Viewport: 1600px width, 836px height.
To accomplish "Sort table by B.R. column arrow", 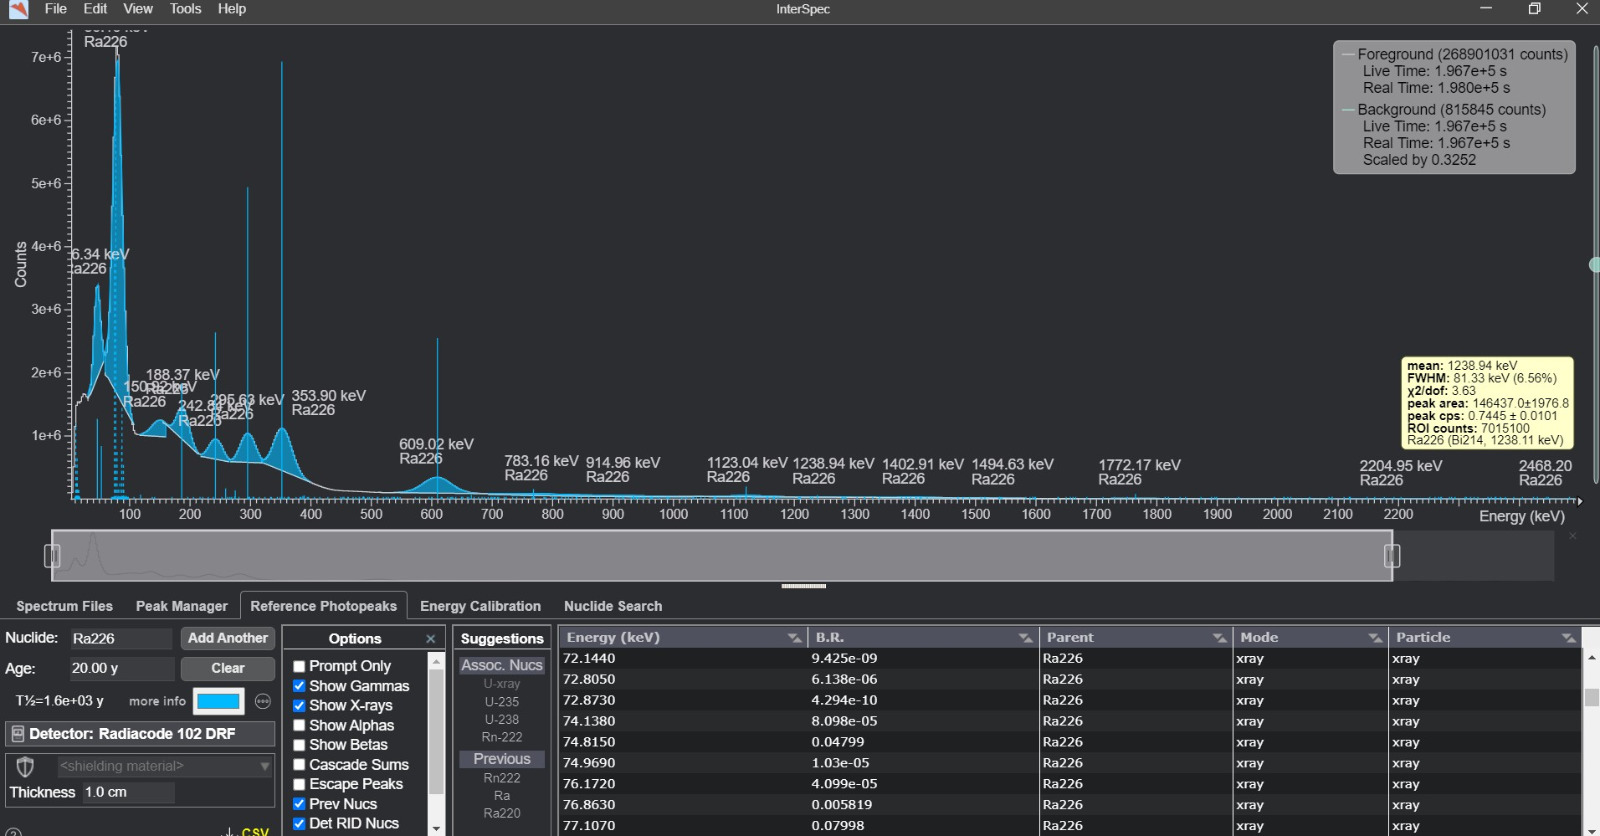I will (1025, 638).
